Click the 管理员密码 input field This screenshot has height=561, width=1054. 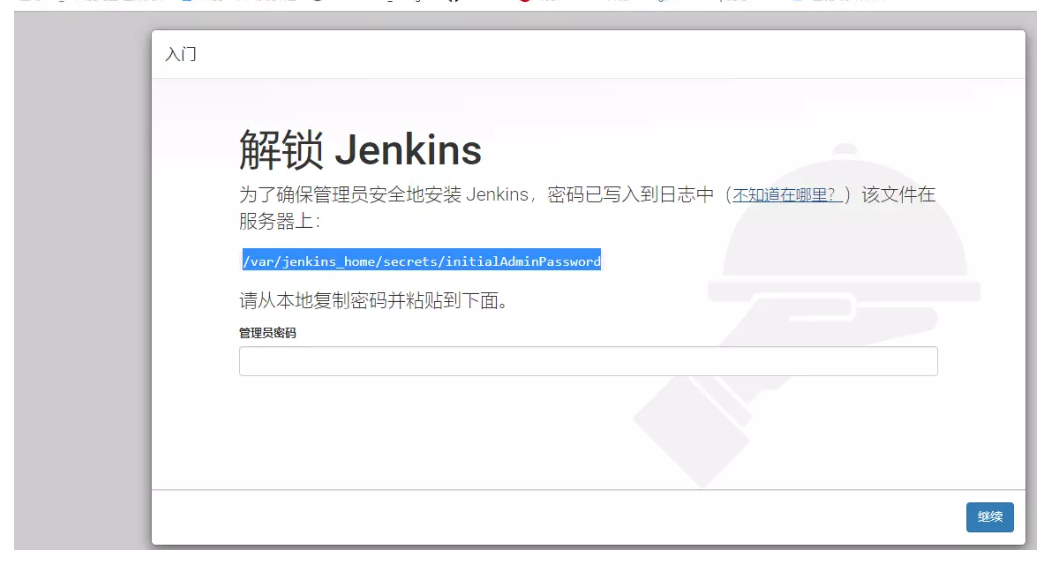[x=588, y=361]
